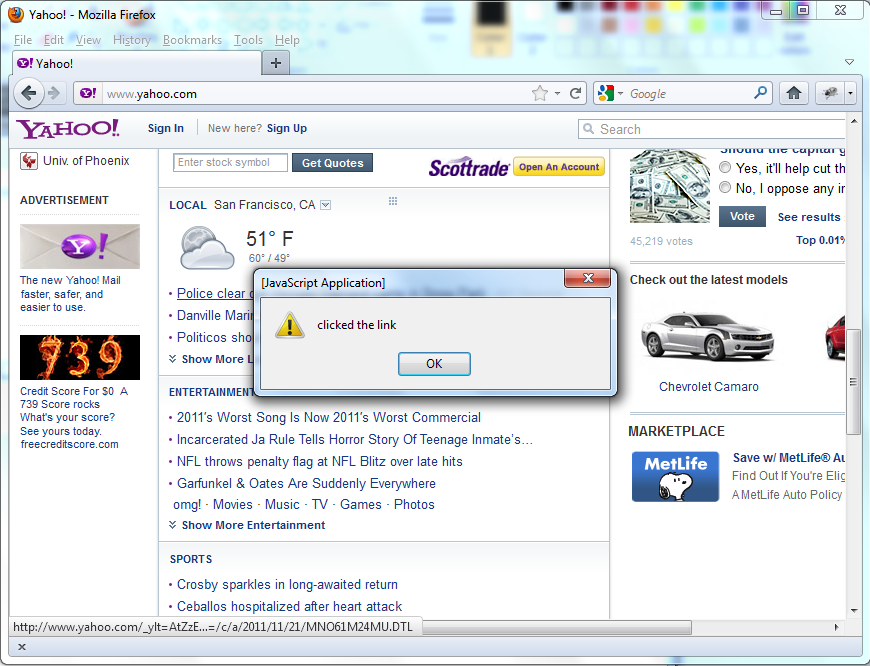The image size is (870, 666).
Task: Click the stack of money poll image
Action: click(x=670, y=186)
